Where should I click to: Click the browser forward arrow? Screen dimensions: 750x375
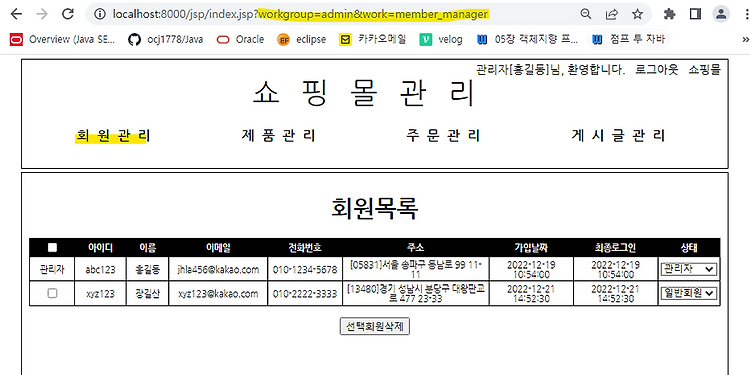(x=42, y=14)
